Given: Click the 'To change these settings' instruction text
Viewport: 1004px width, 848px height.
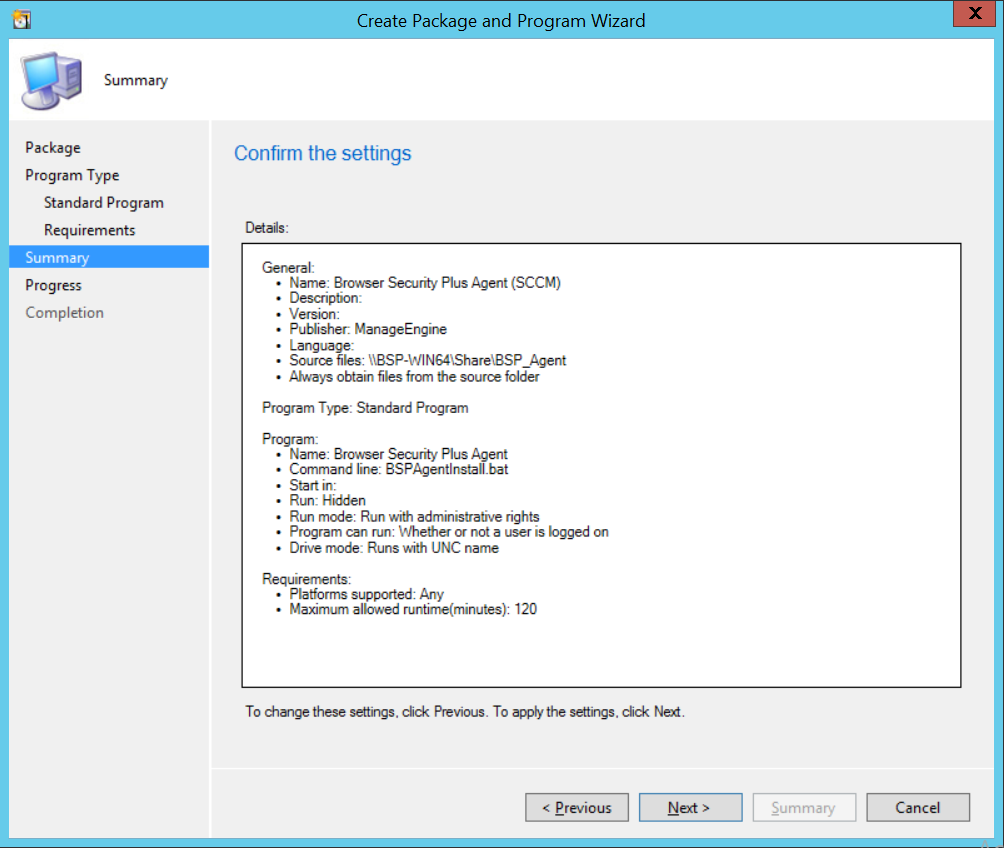Looking at the screenshot, I should pyautogui.click(x=465, y=712).
